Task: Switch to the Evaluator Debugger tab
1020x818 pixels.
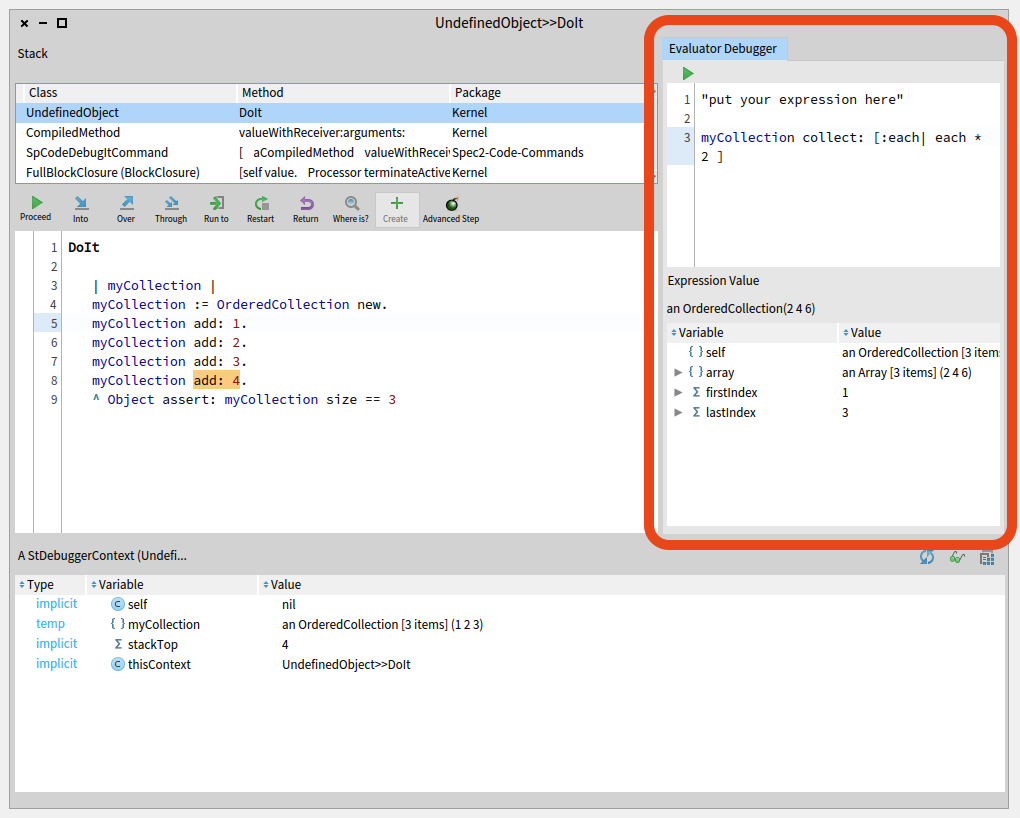Action: click(x=723, y=49)
